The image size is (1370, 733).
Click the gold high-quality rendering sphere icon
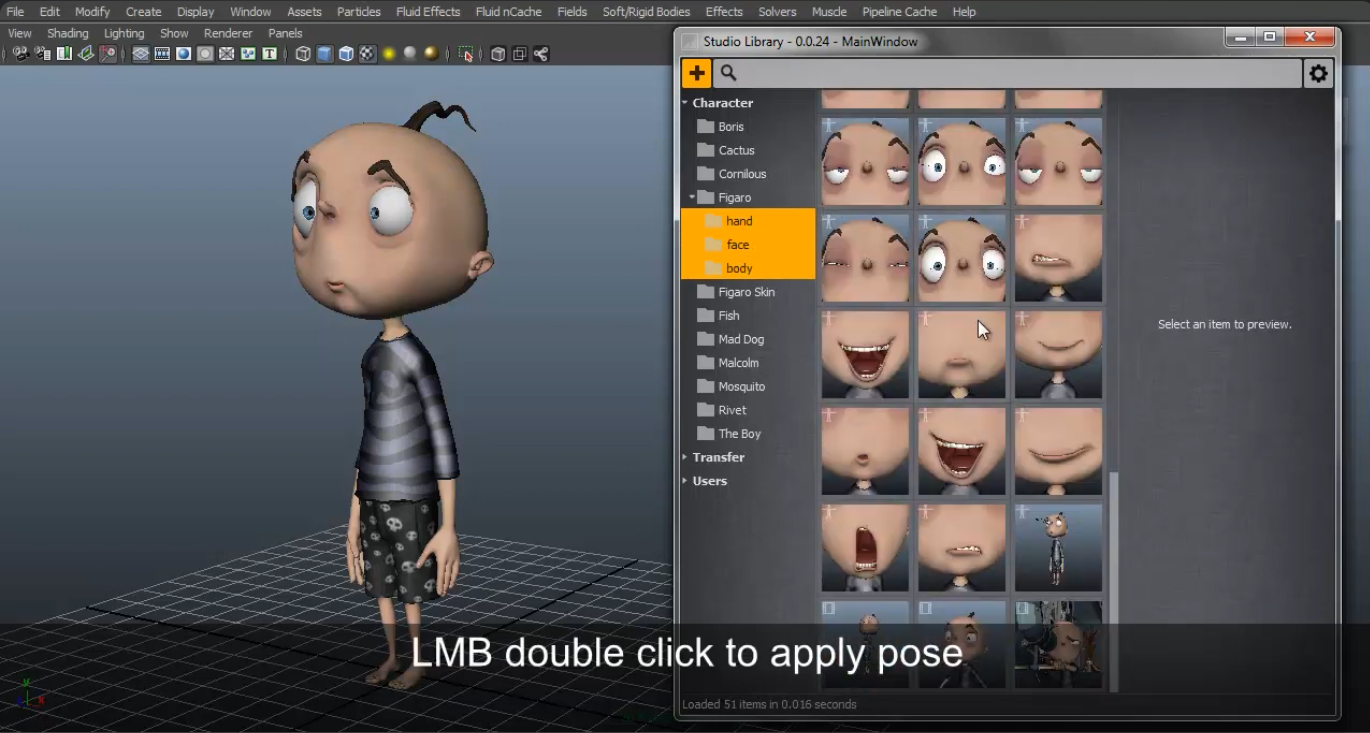tap(431, 54)
